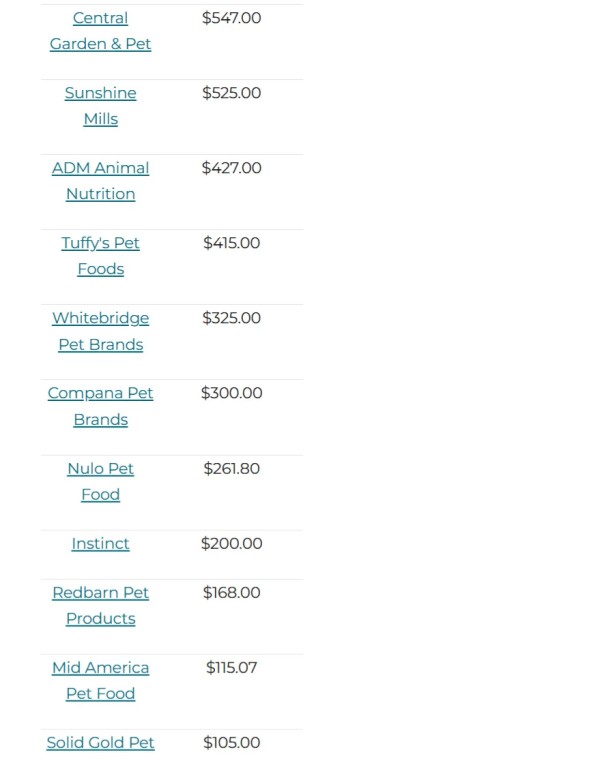
Task: Open the Whitebridge Pet Brands link
Action: [100, 331]
